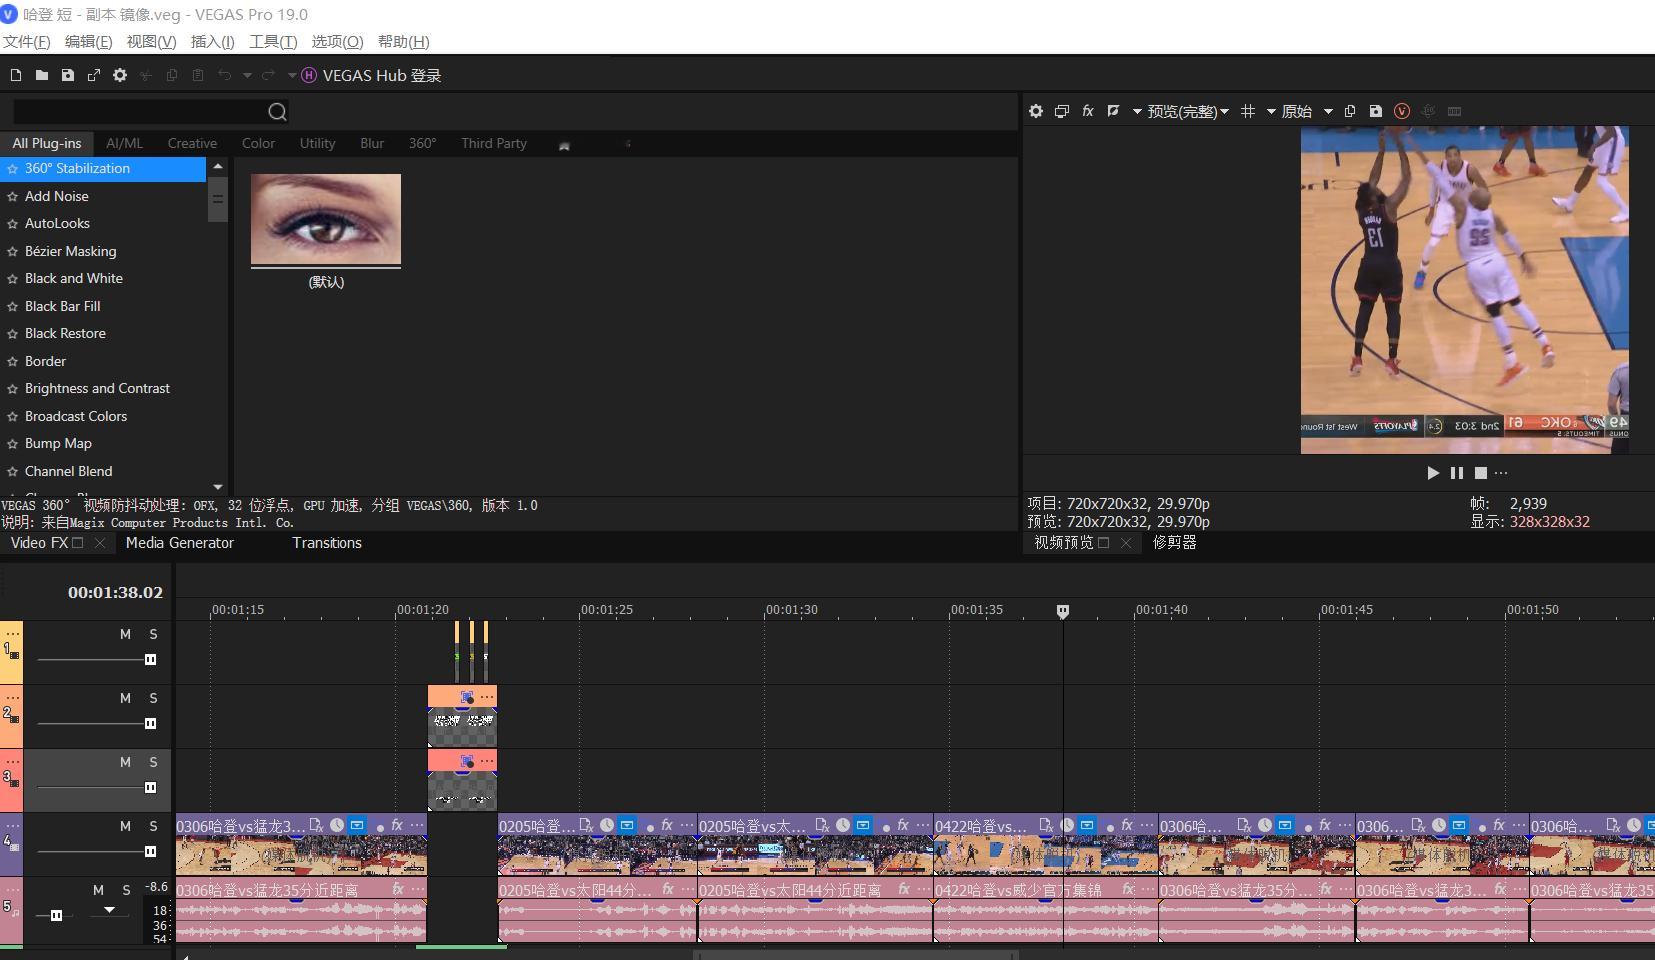The height and width of the screenshot is (960, 1655).
Task: Switch to the Transitions tab
Action: 327,543
